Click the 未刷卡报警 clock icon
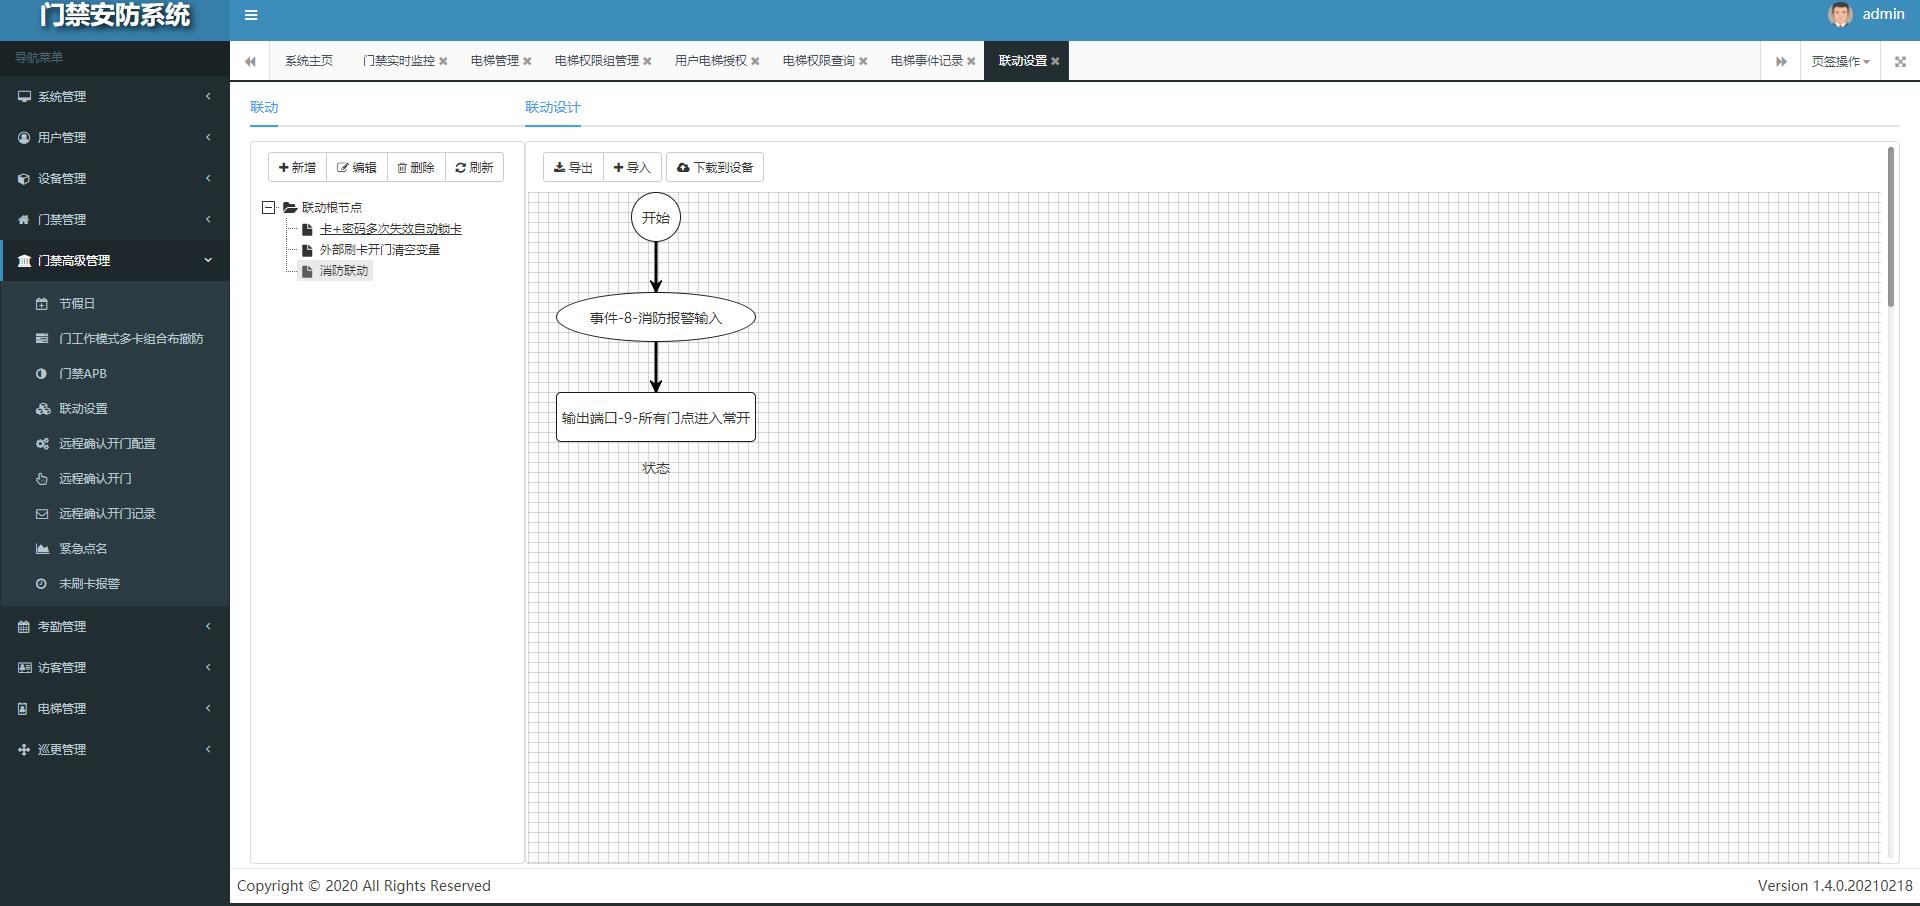 42,584
